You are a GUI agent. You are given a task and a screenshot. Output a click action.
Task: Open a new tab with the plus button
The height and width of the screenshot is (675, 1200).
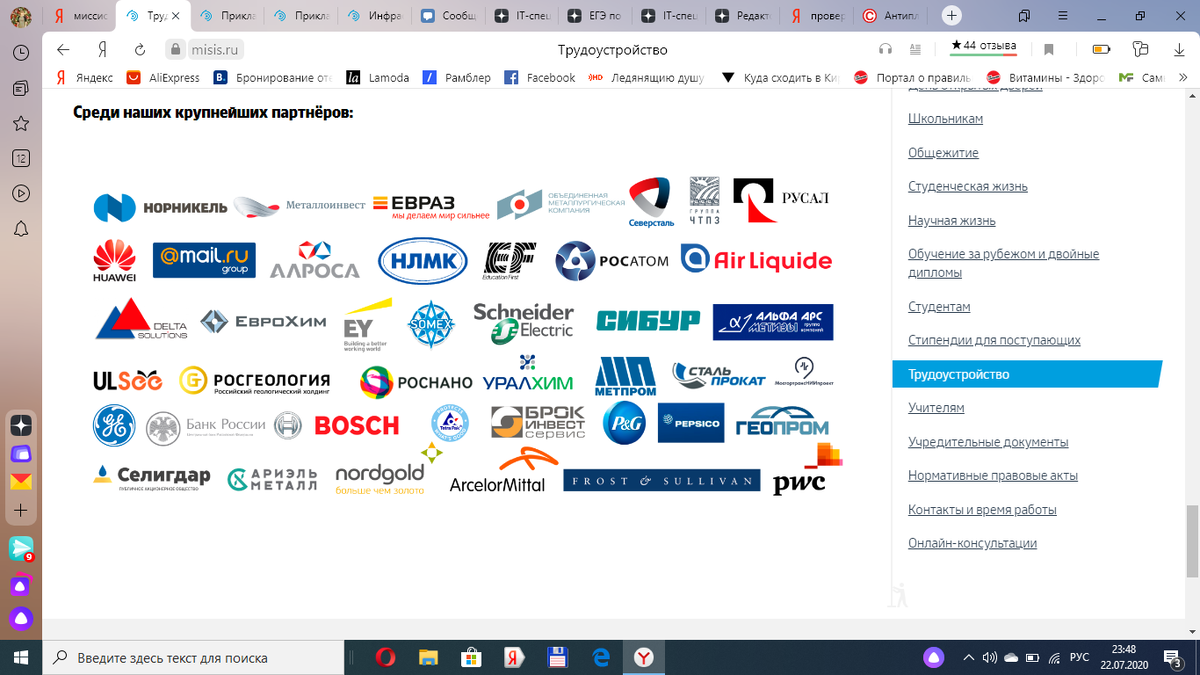(x=952, y=16)
